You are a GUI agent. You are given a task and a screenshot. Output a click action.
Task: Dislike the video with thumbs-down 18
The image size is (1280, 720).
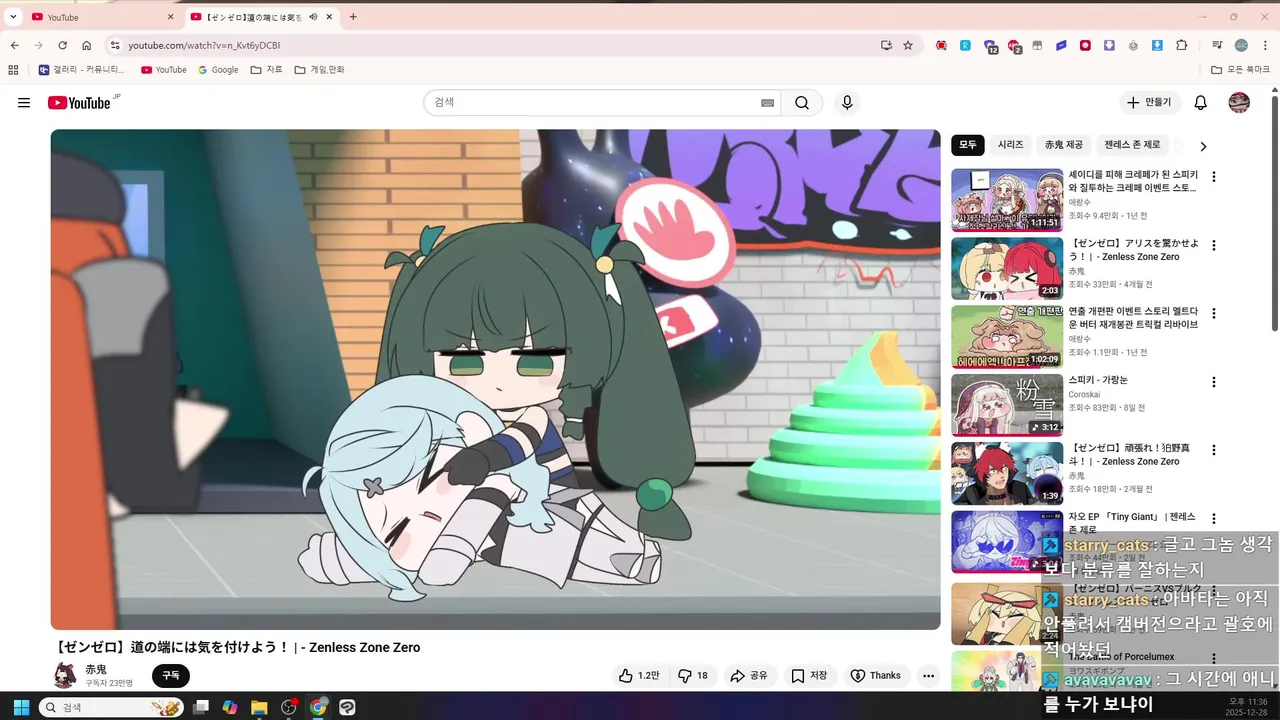[x=693, y=676]
